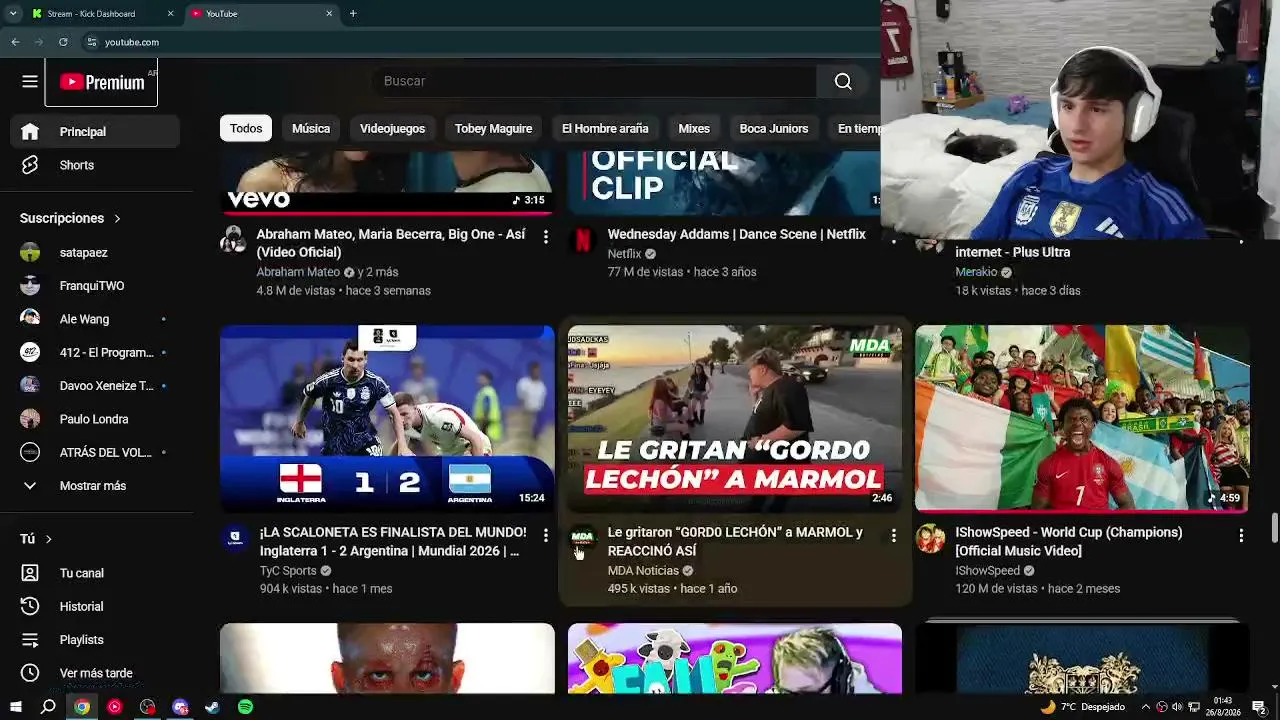
Task: Open Ver más tarde icon
Action: point(30,673)
